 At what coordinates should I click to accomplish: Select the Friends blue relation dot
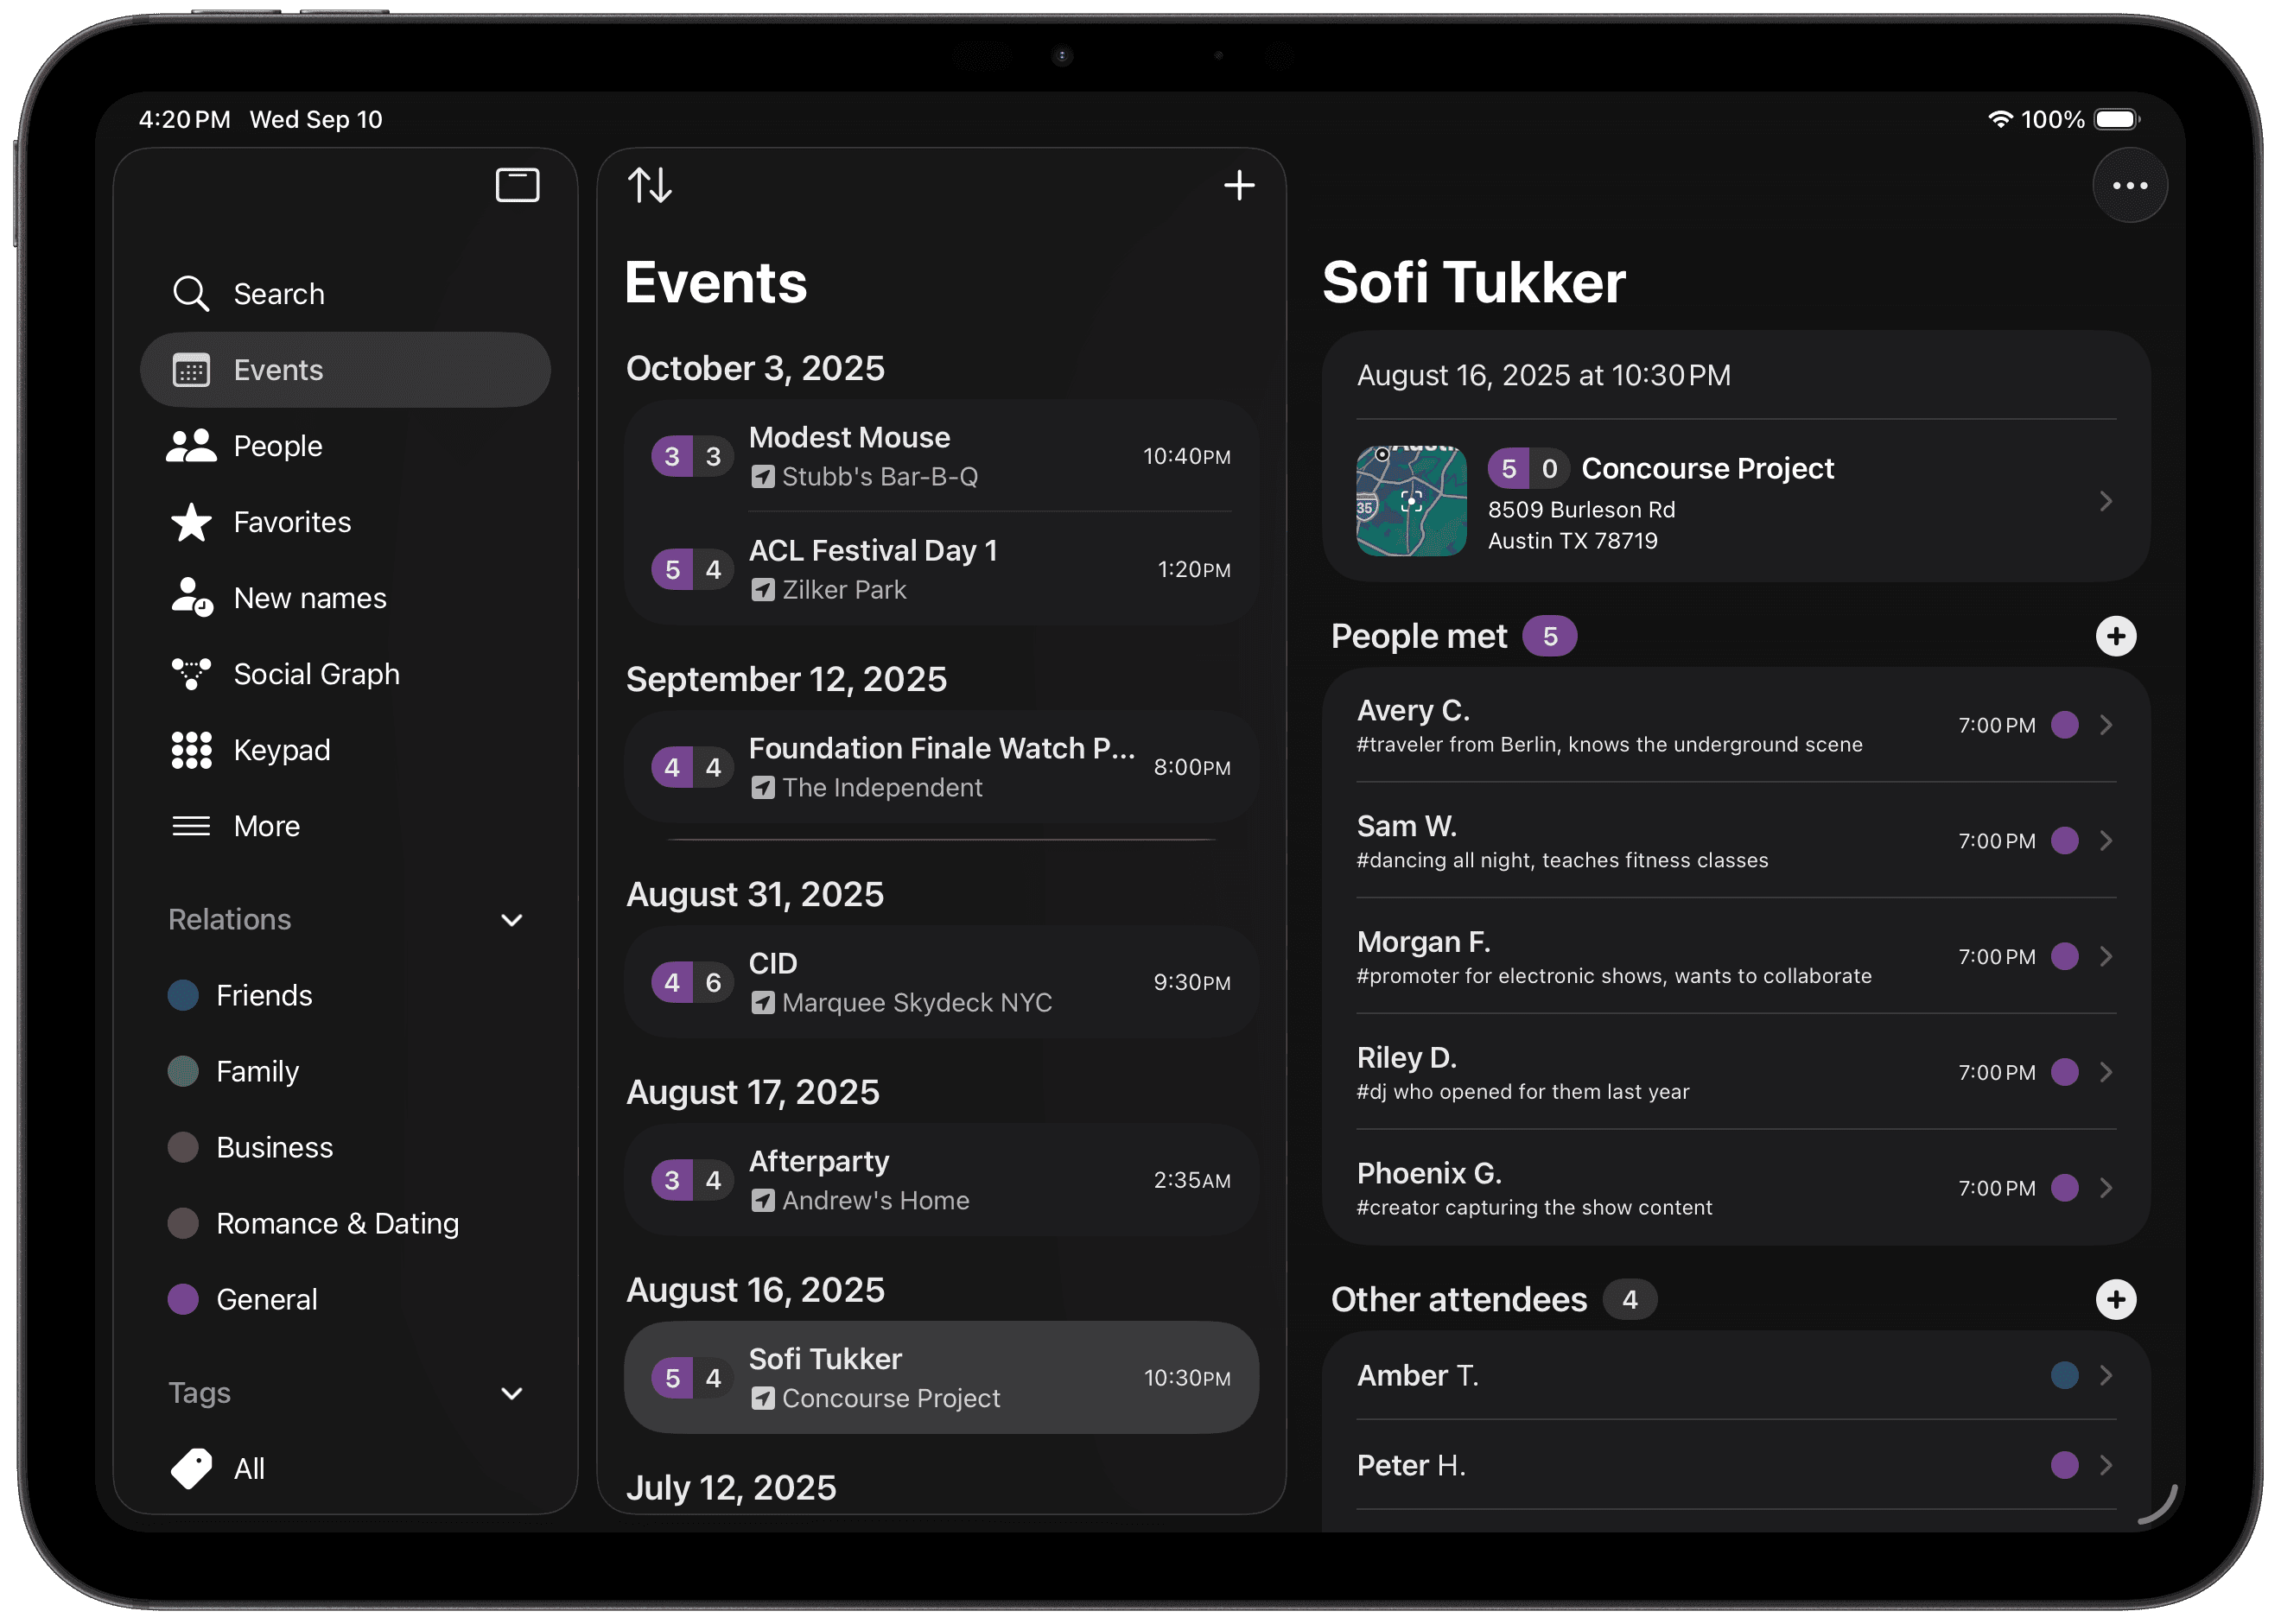[183, 995]
